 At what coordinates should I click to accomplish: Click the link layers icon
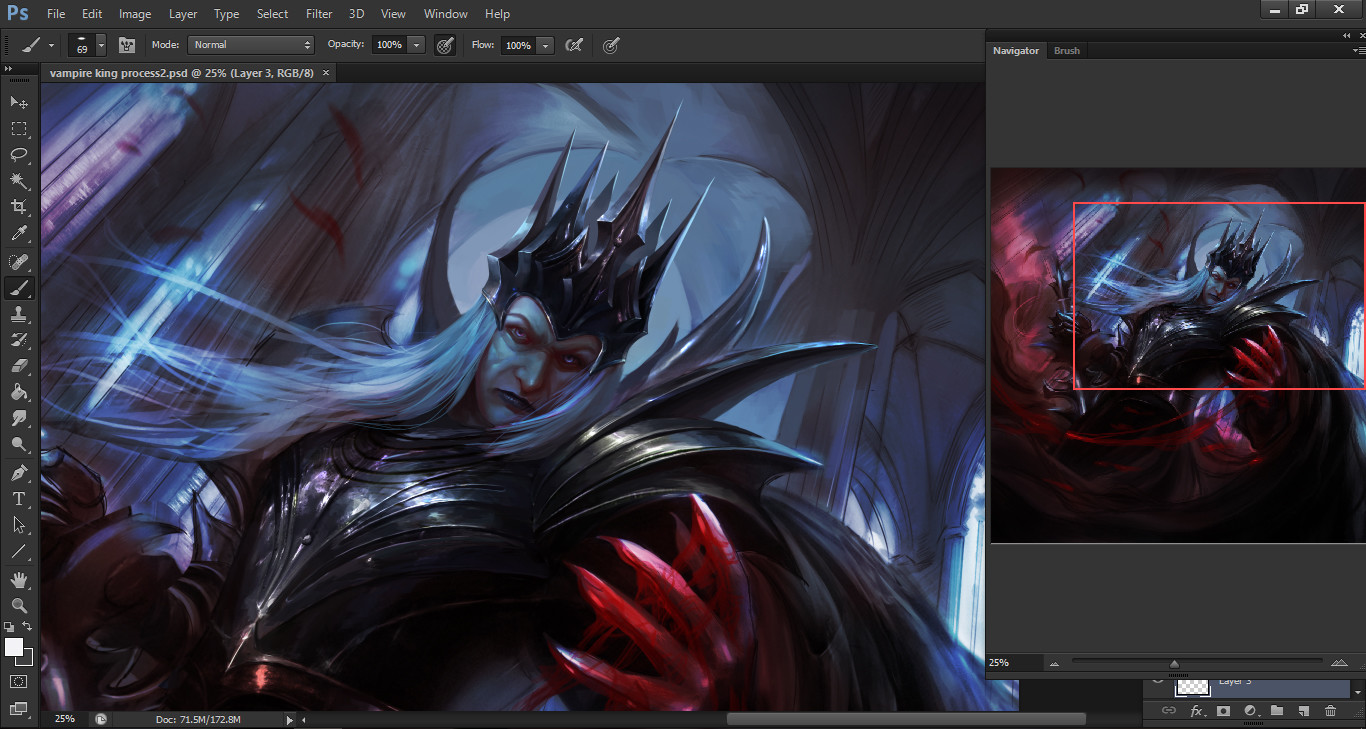(x=1168, y=711)
